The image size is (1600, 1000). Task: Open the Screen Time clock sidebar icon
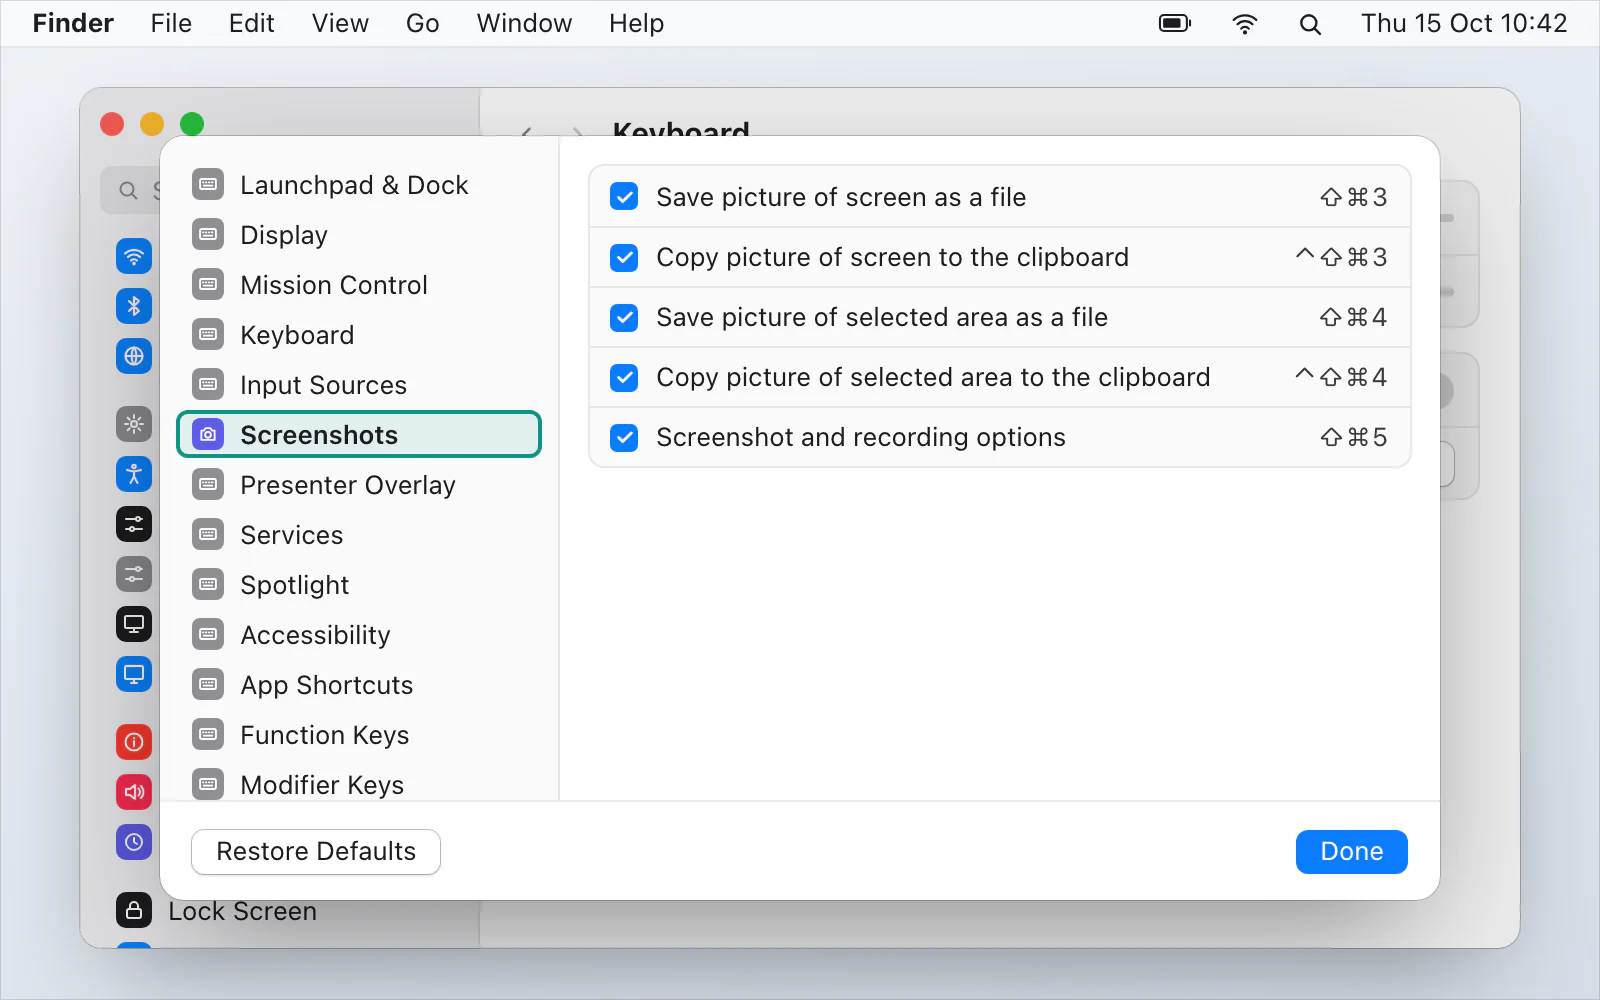click(x=134, y=842)
